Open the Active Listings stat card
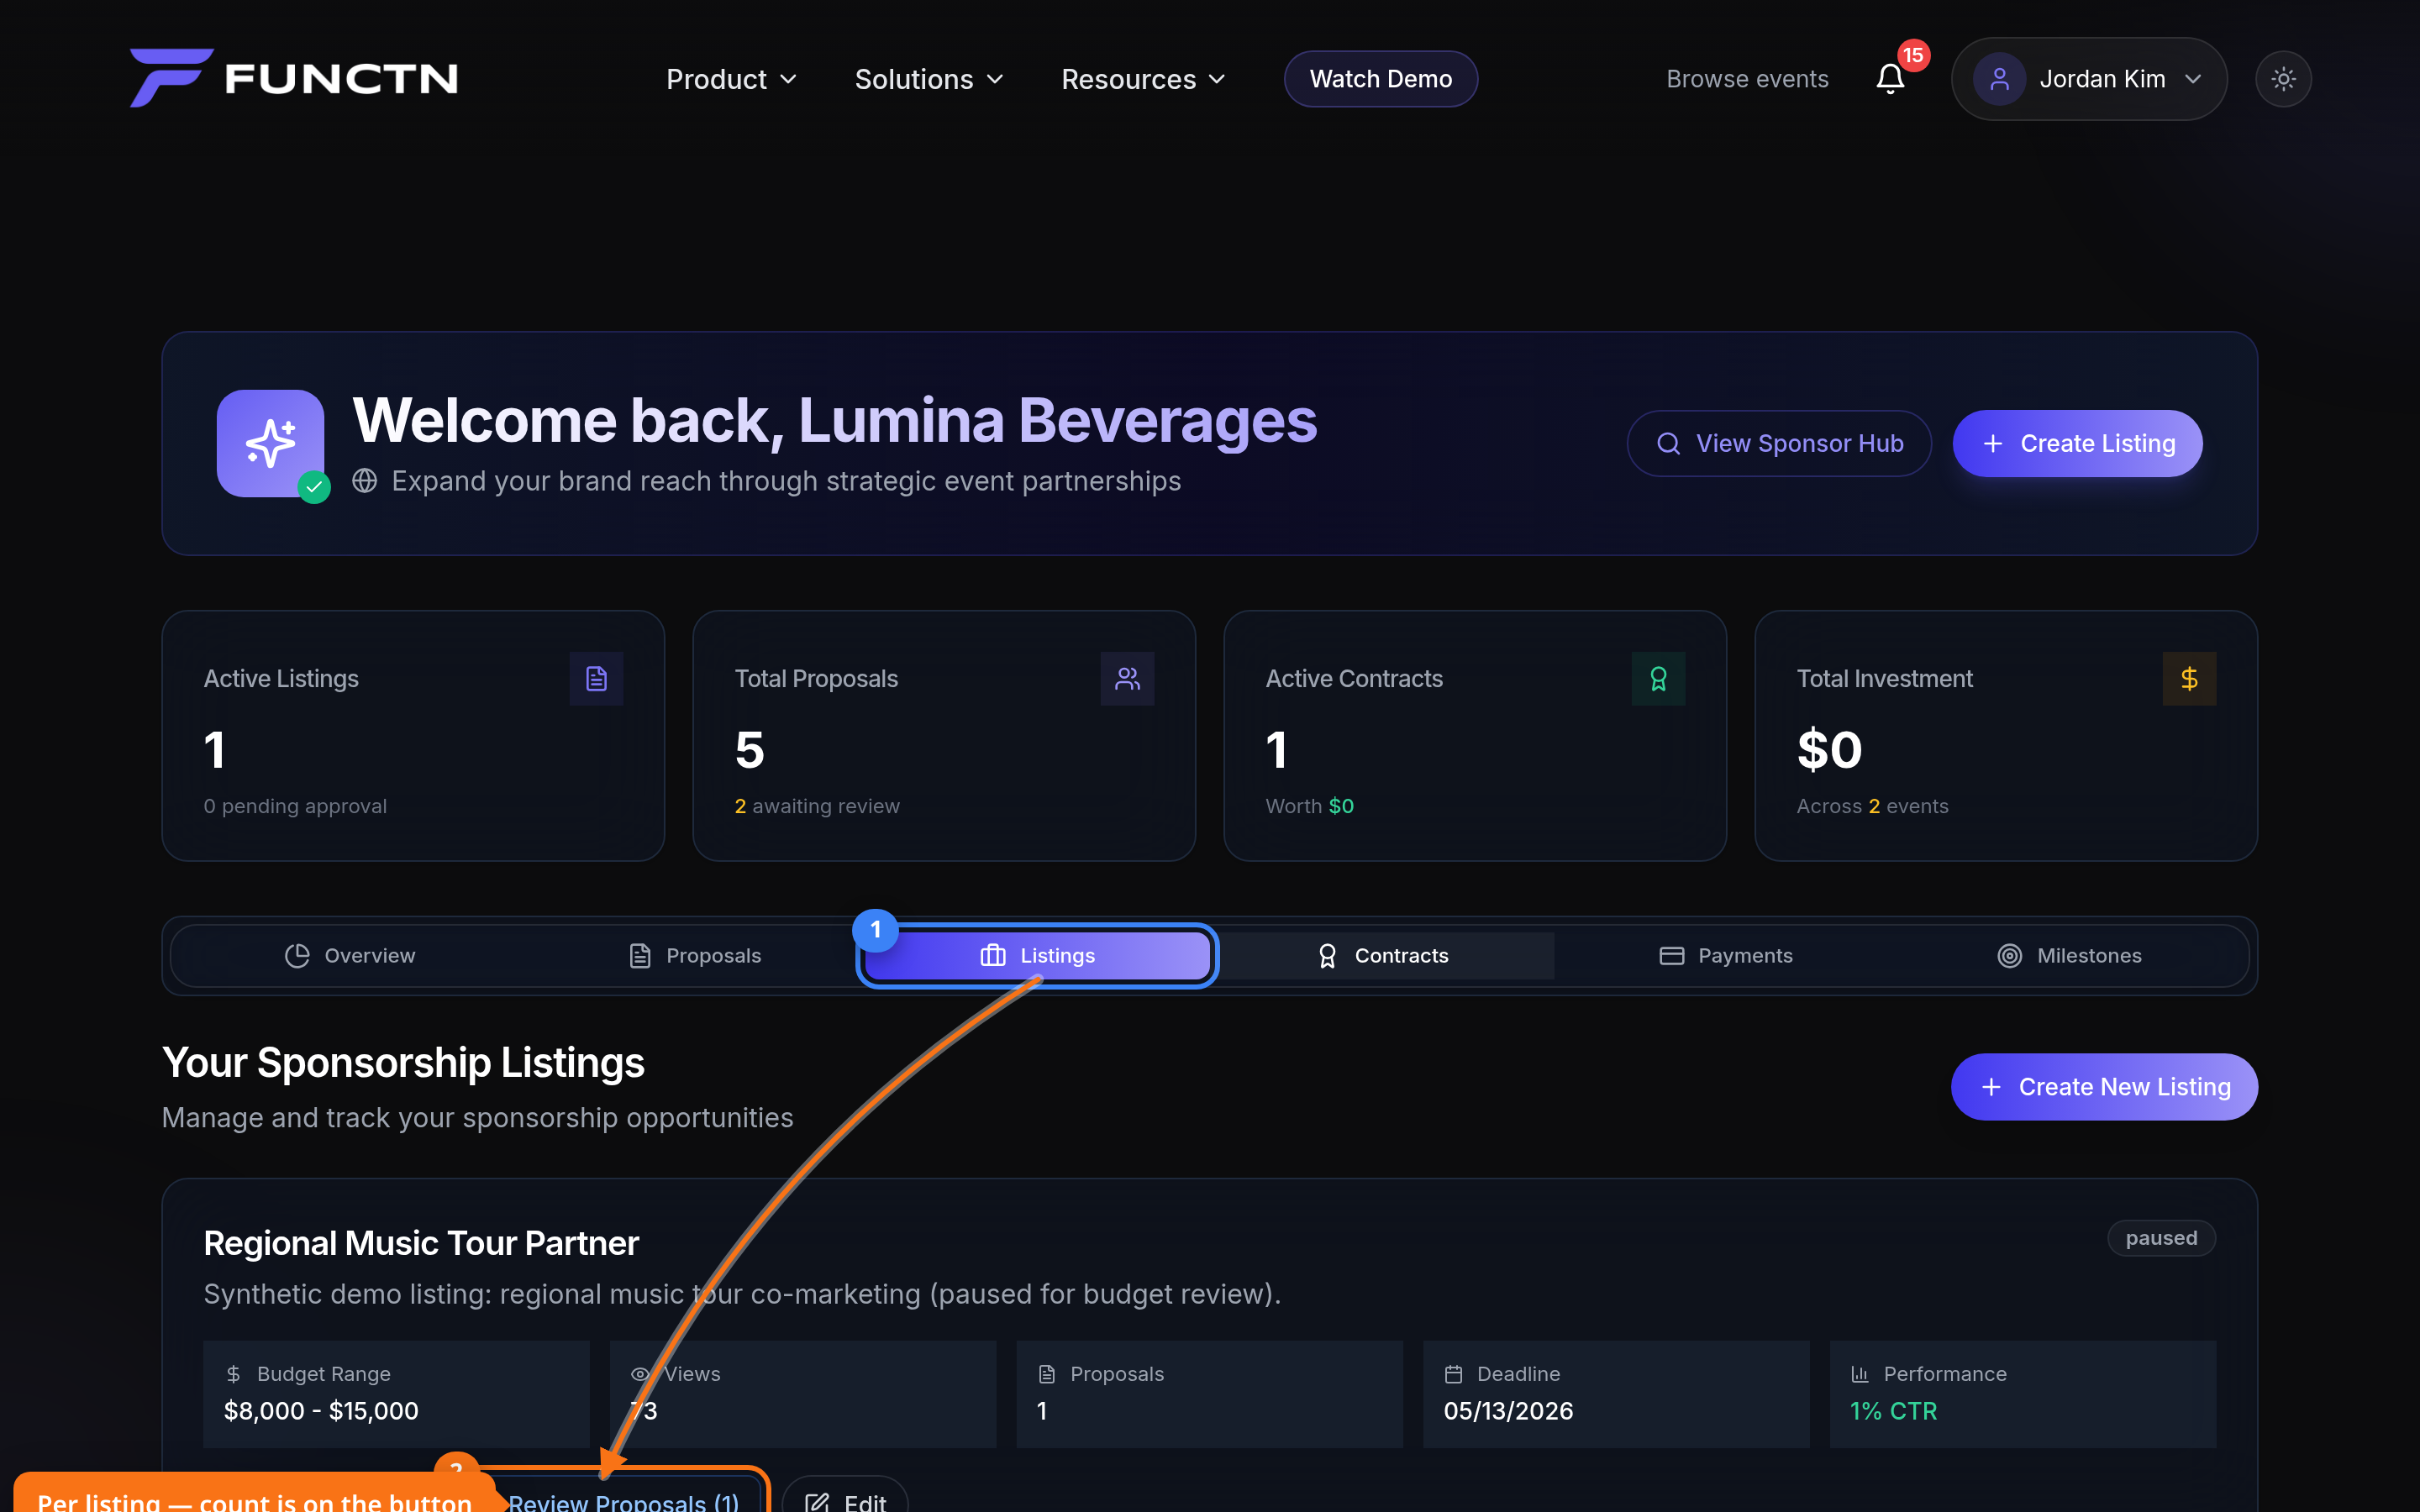This screenshot has width=2420, height=1512. (413, 736)
